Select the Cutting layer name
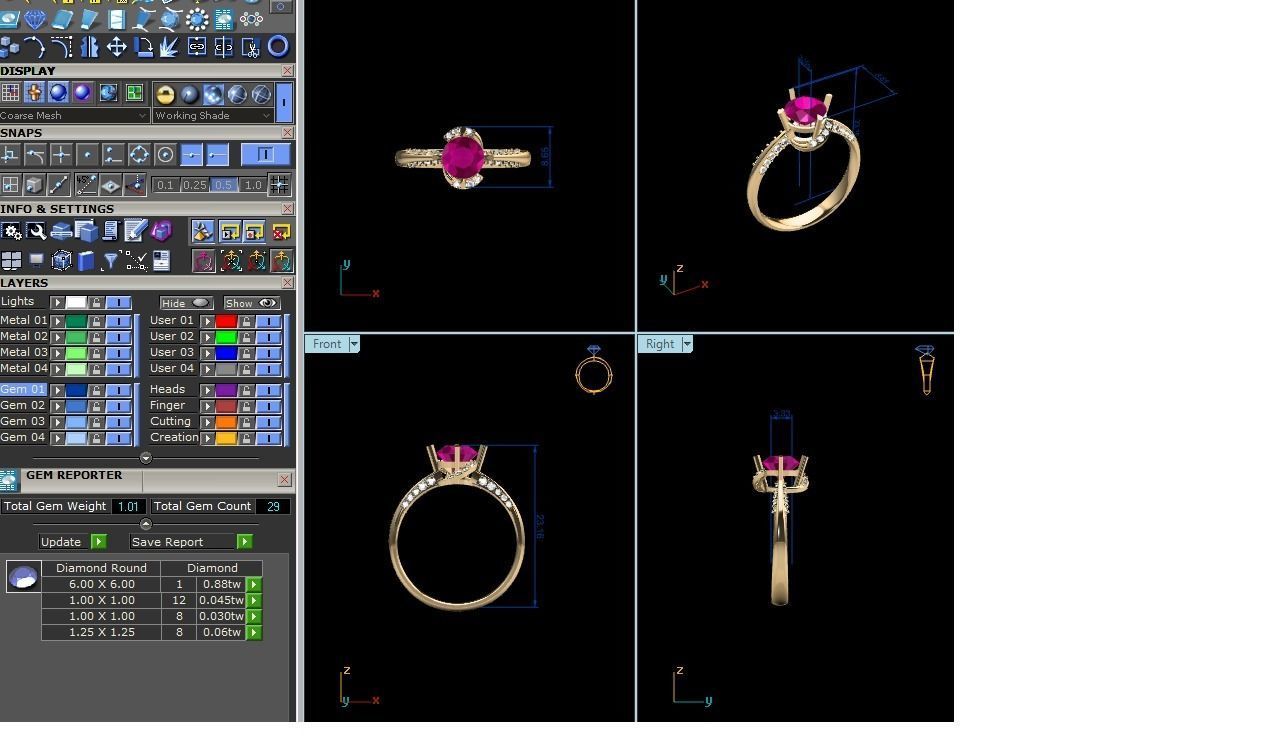 coord(170,421)
